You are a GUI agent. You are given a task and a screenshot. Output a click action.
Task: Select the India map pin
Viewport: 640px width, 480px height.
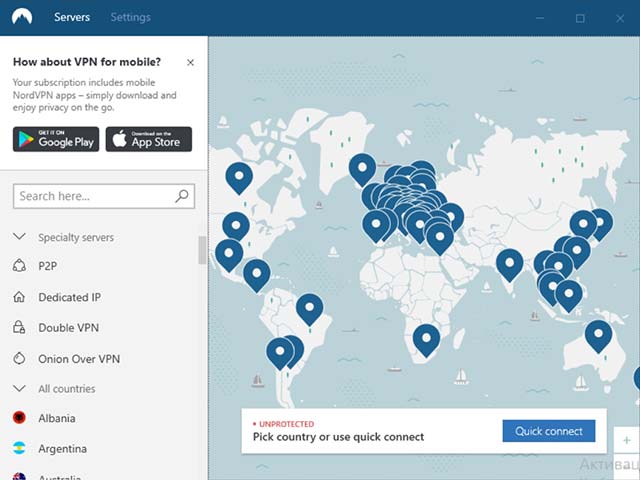510,265
